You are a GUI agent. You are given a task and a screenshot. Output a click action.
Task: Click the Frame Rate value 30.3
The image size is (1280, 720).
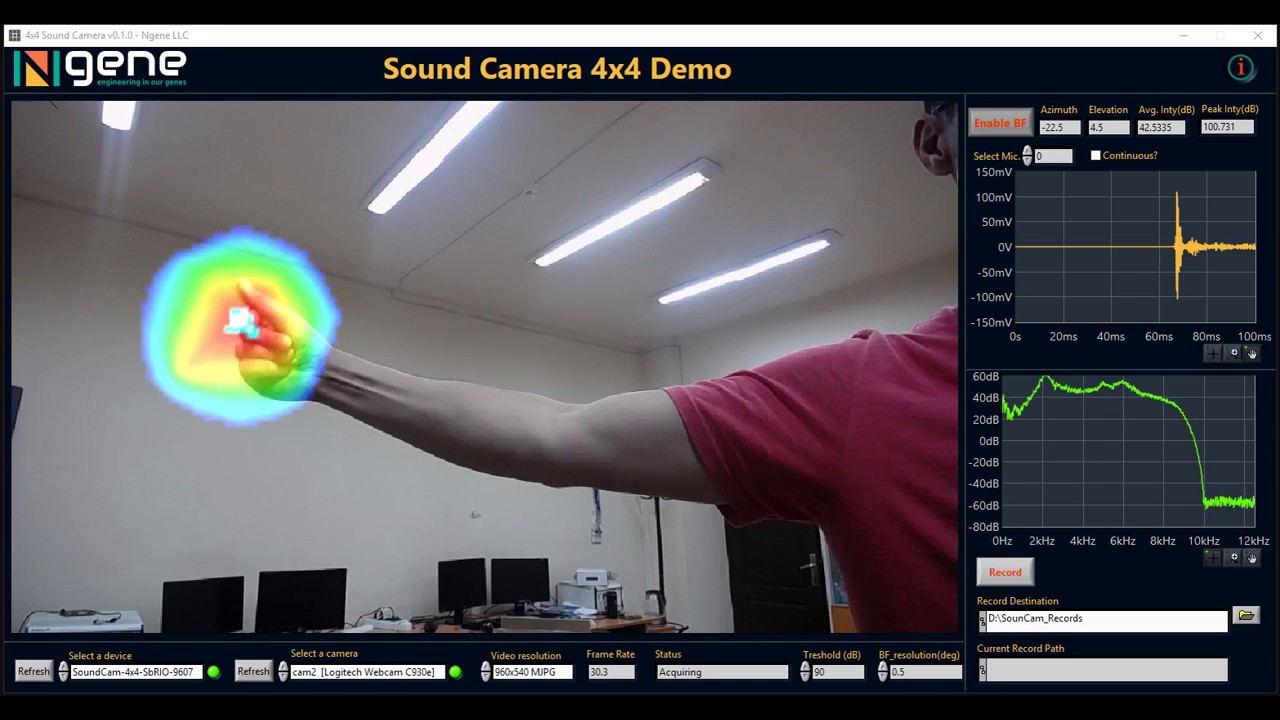pyautogui.click(x=611, y=672)
